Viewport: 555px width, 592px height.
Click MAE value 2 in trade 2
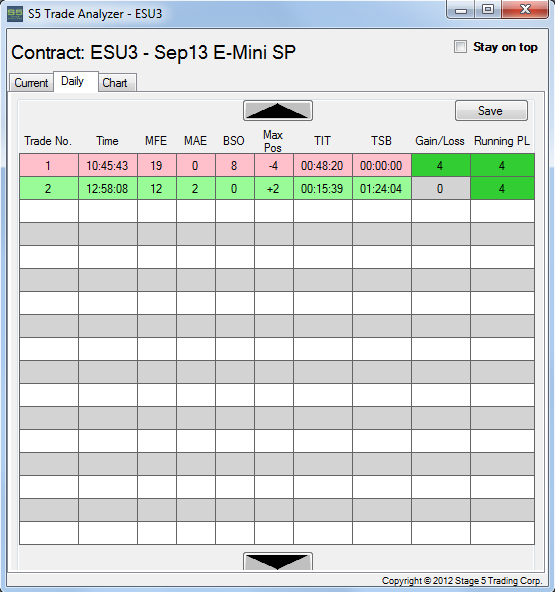[x=196, y=188]
